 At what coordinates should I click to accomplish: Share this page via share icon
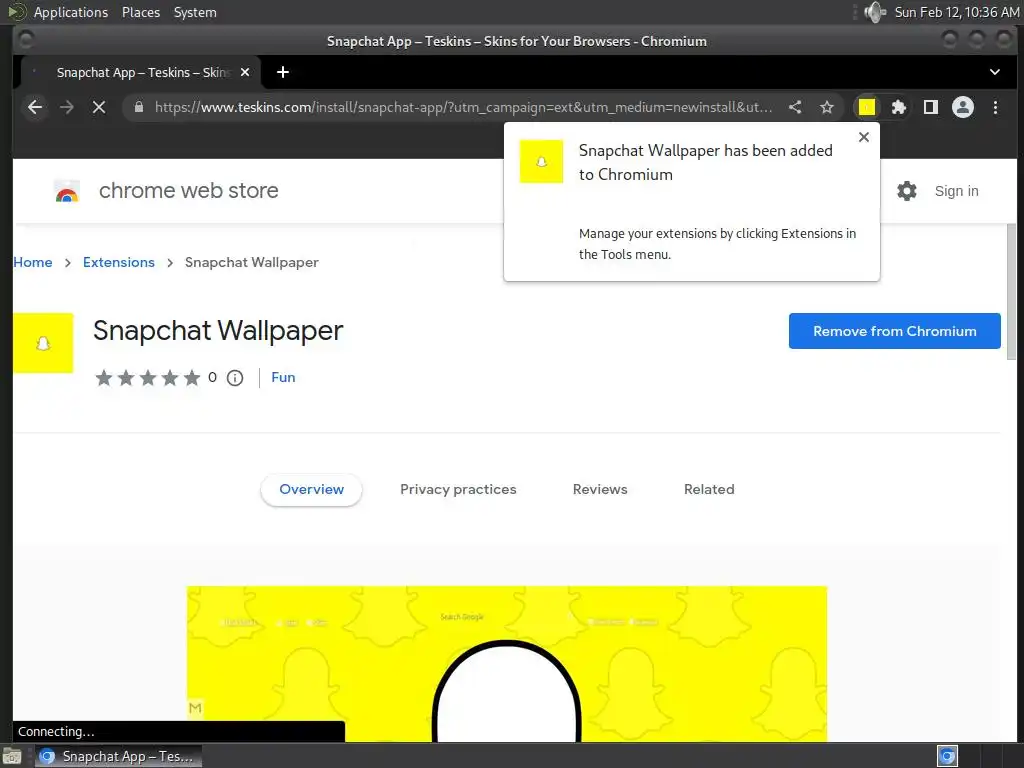coord(795,107)
